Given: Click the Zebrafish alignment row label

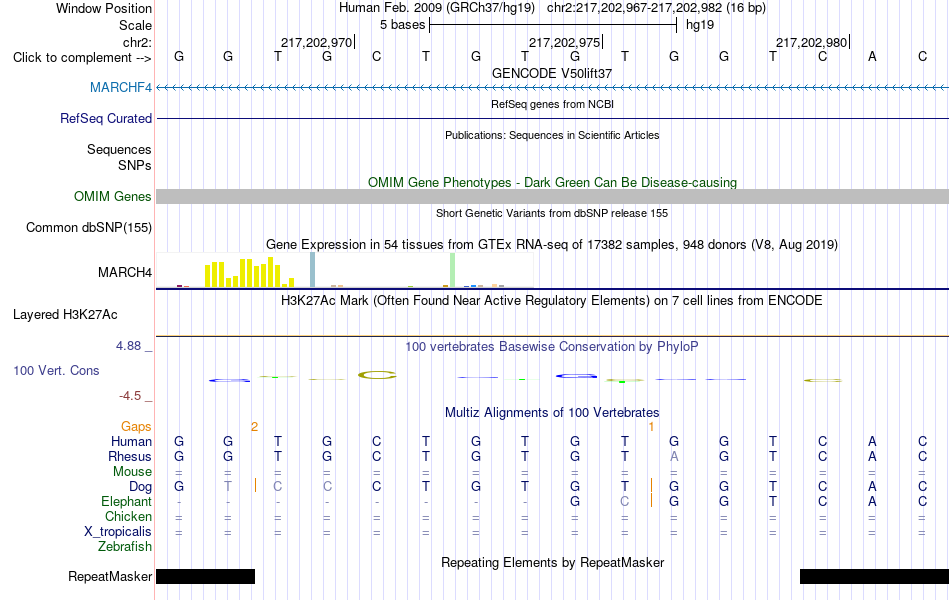Looking at the screenshot, I should (125, 546).
